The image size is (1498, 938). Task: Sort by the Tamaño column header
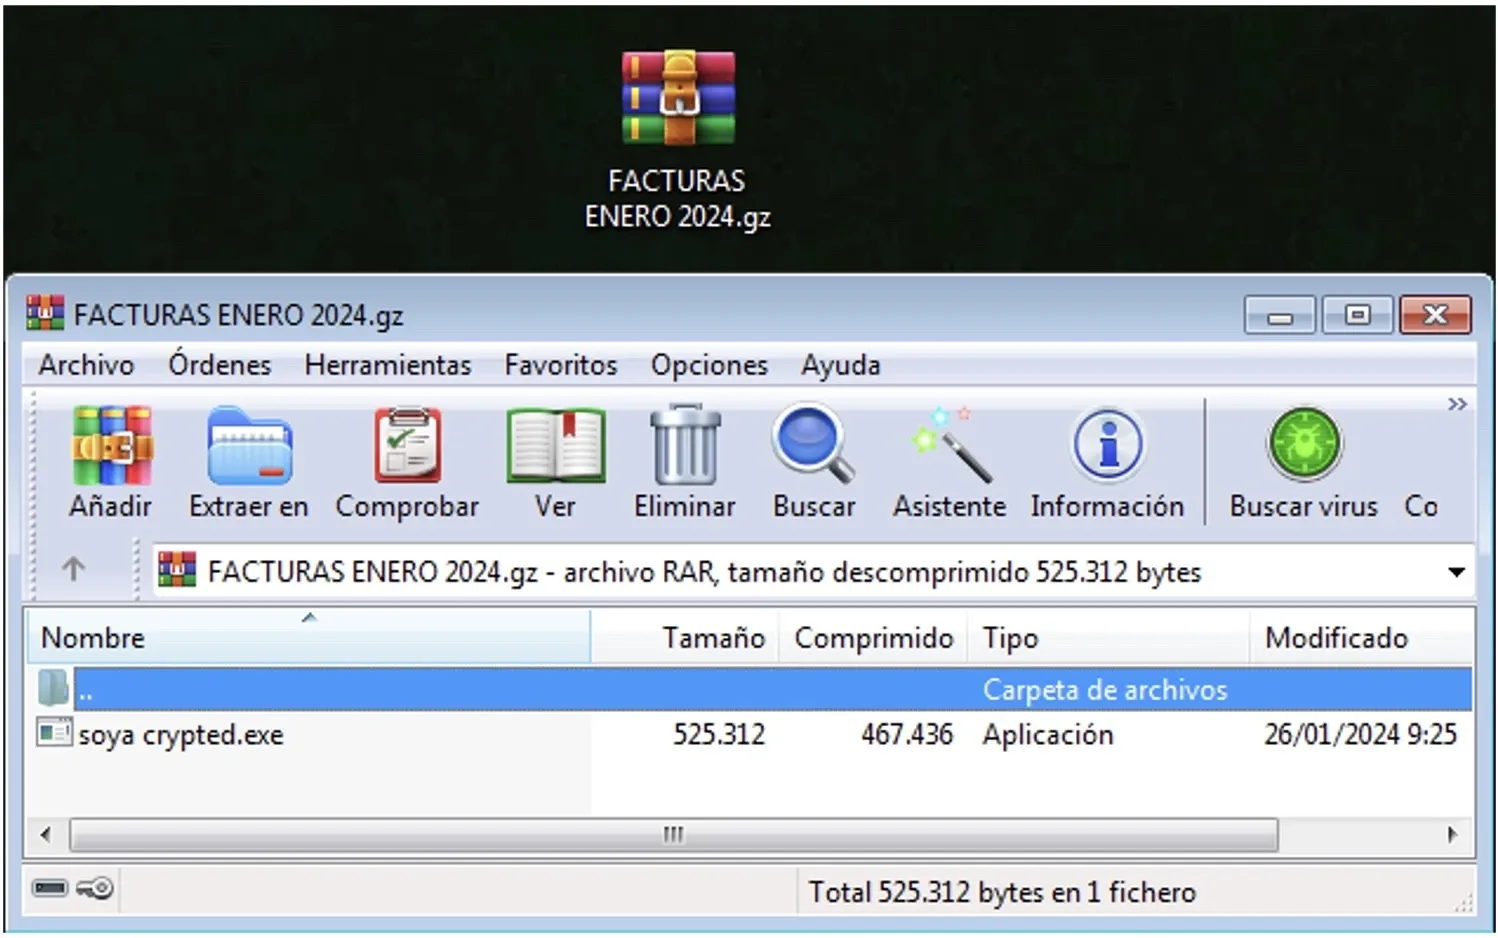pyautogui.click(x=684, y=637)
